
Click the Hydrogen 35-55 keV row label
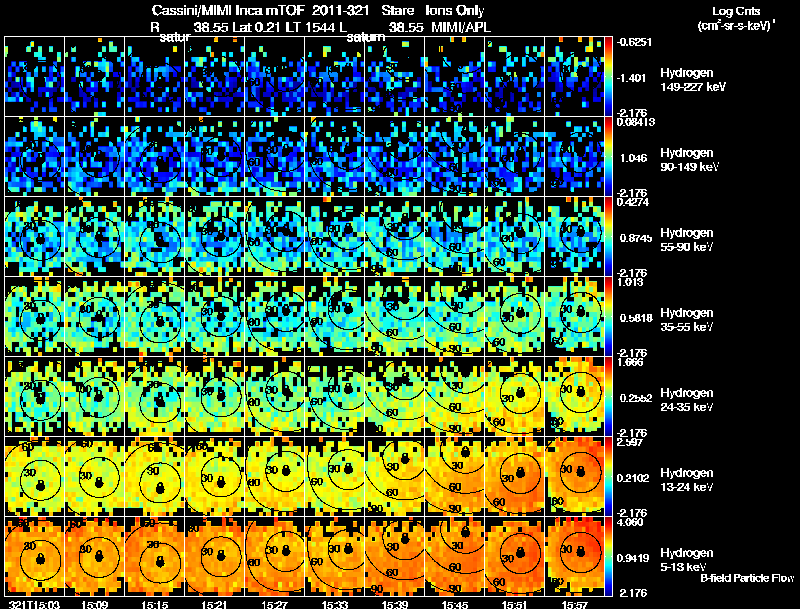(687, 320)
